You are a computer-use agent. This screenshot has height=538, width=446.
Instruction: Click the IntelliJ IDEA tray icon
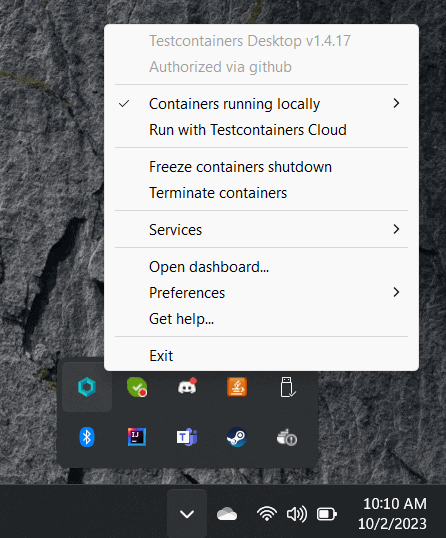(137, 437)
